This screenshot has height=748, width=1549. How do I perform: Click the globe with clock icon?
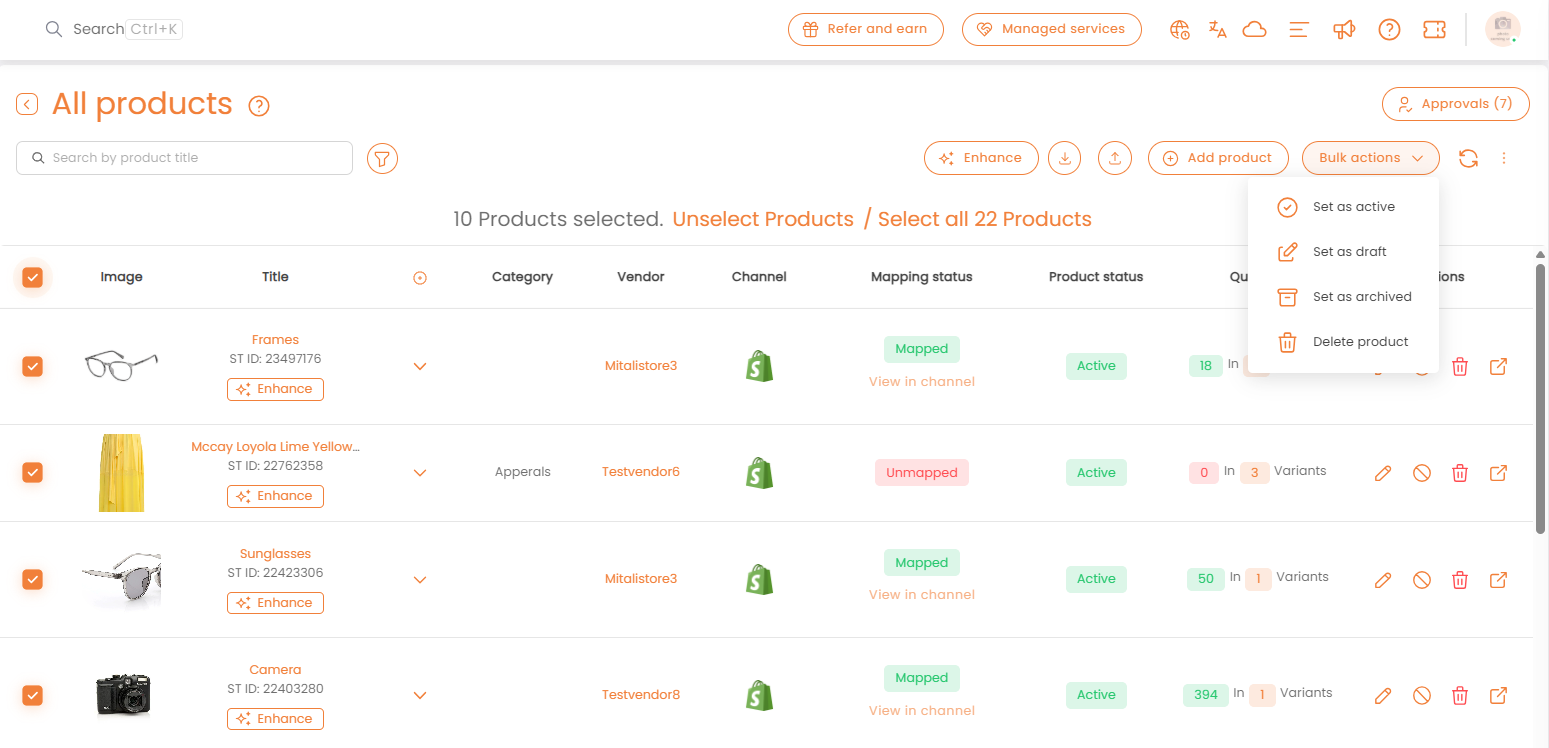pos(1180,29)
